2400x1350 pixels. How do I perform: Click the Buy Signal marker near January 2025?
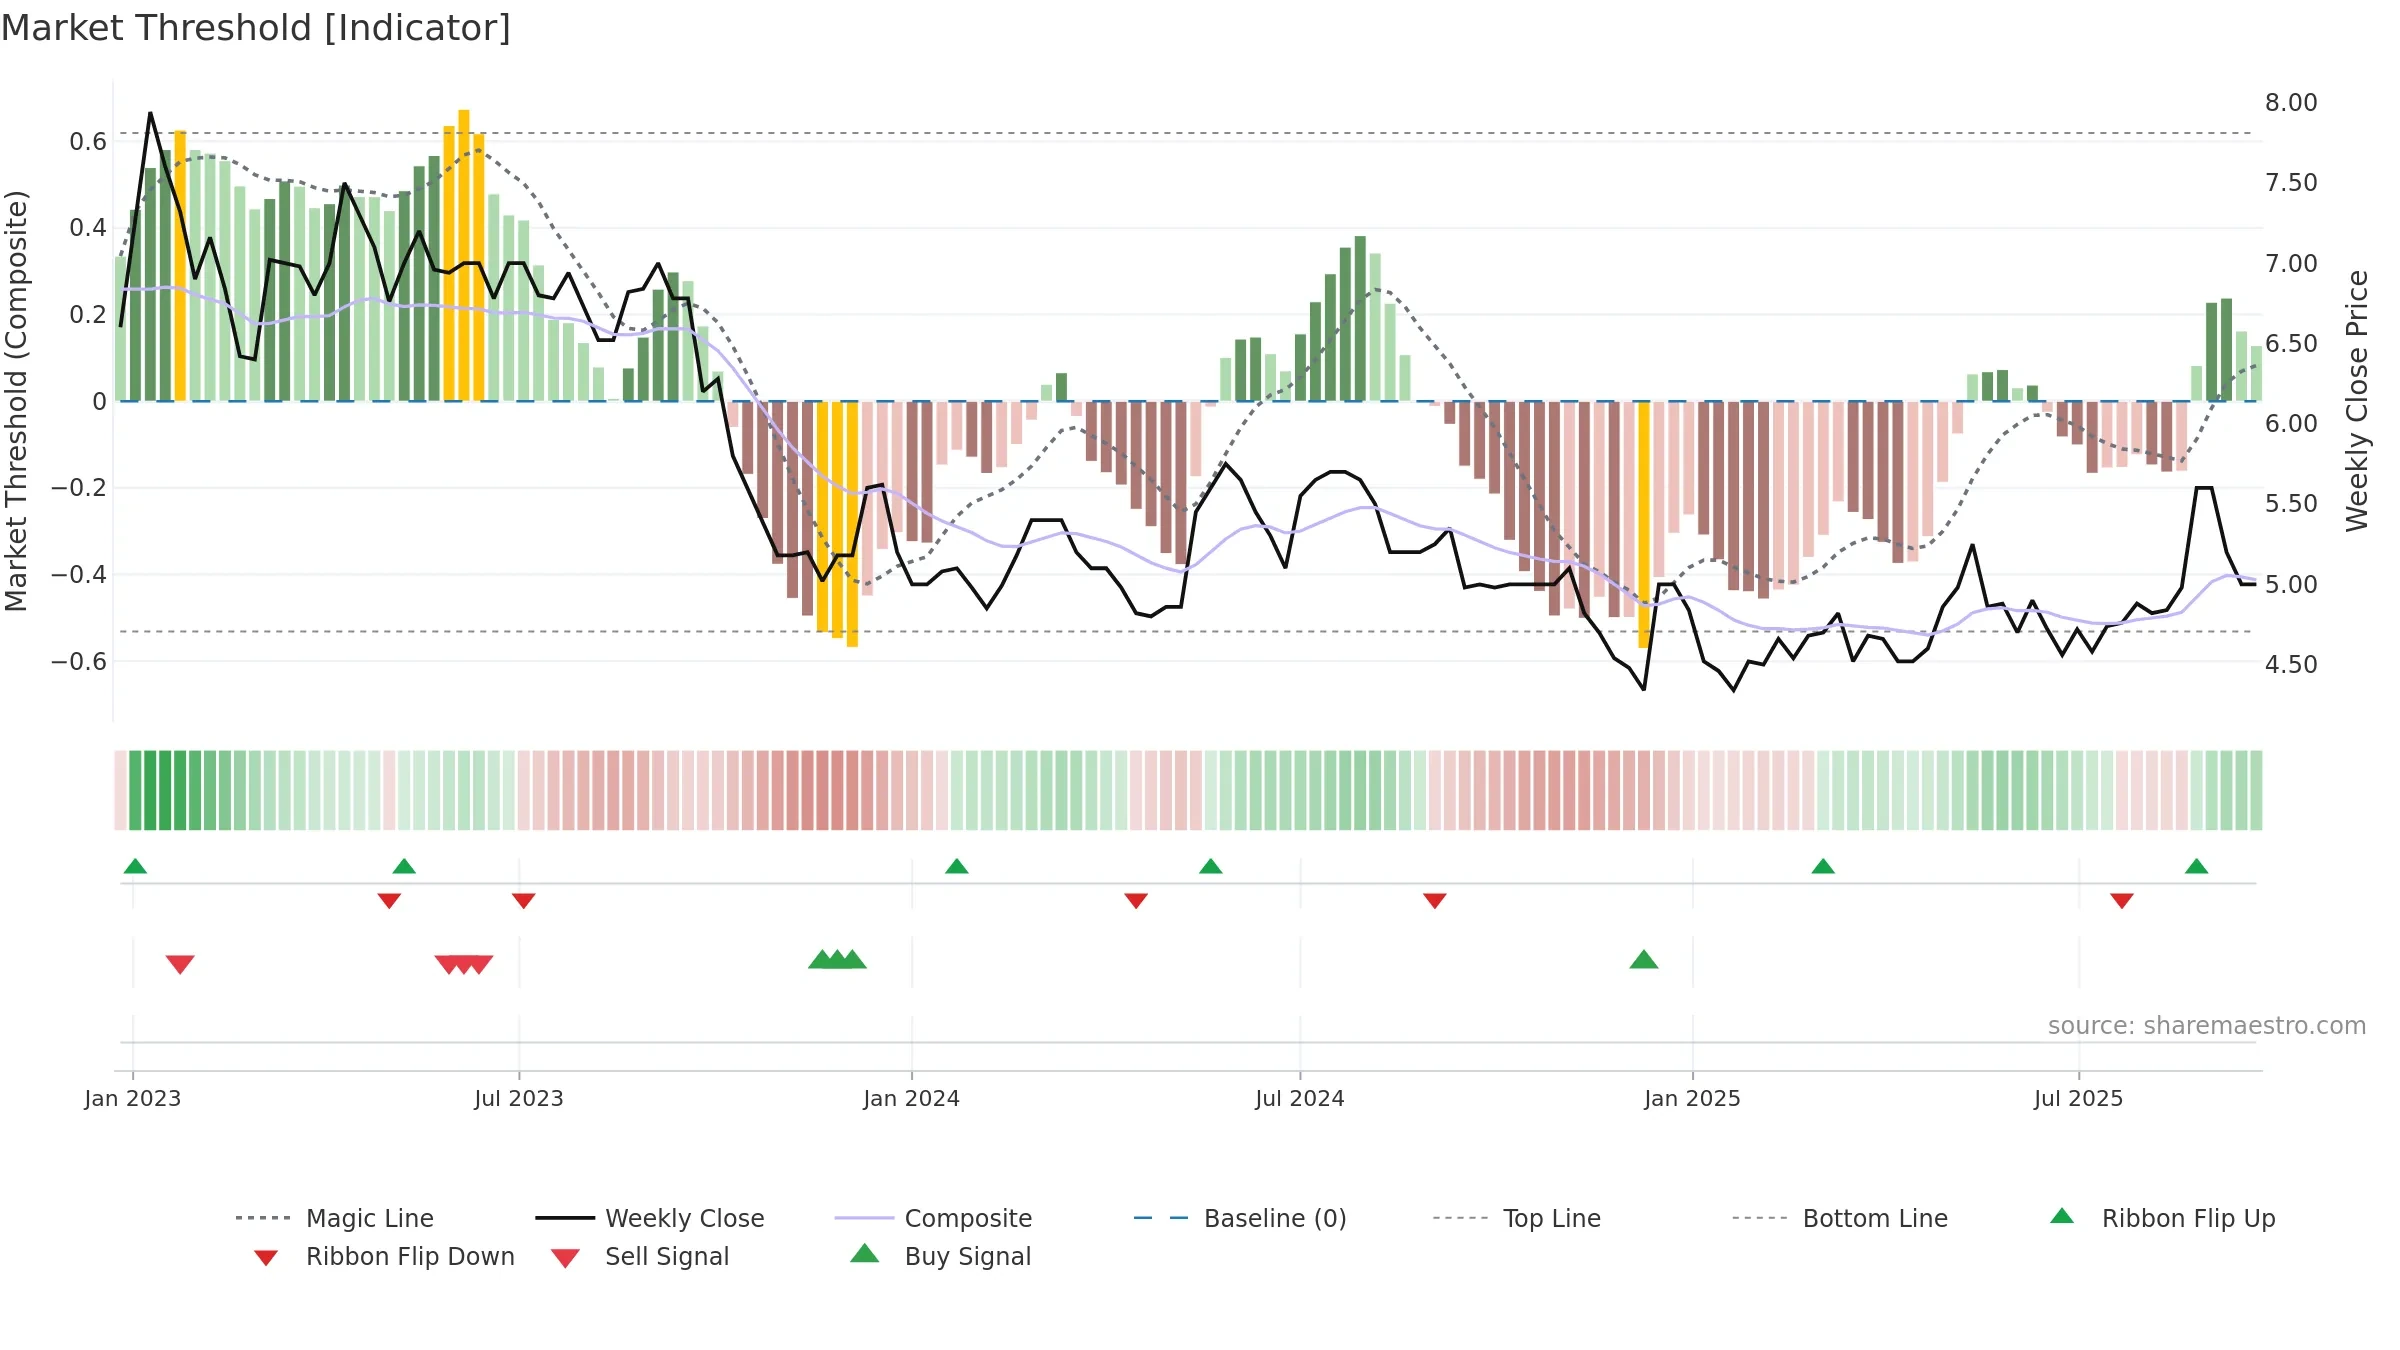pos(1644,960)
